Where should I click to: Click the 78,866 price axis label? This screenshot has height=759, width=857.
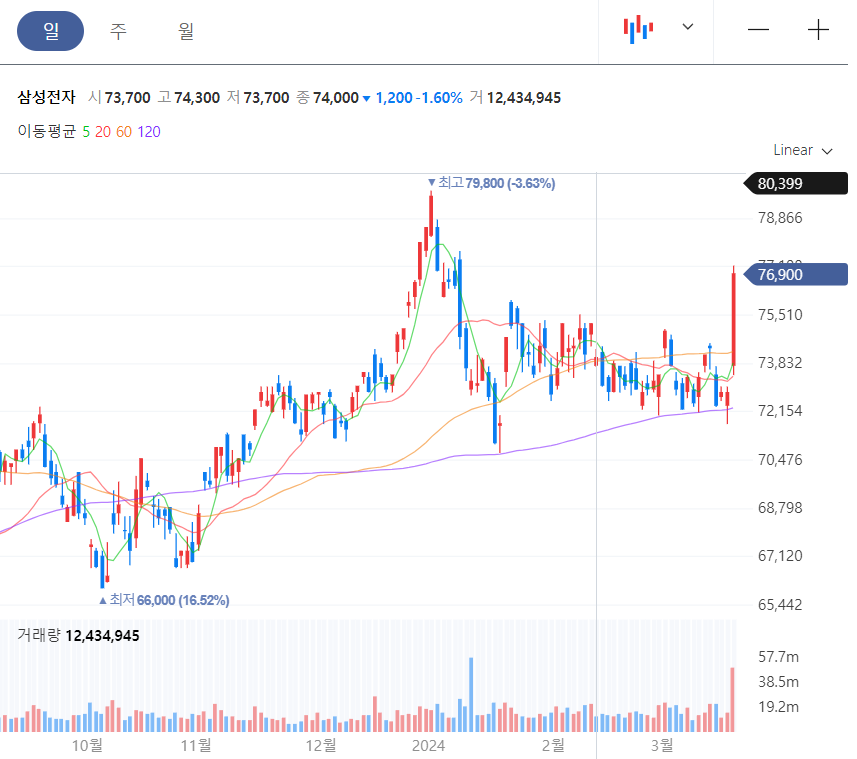coord(780,218)
